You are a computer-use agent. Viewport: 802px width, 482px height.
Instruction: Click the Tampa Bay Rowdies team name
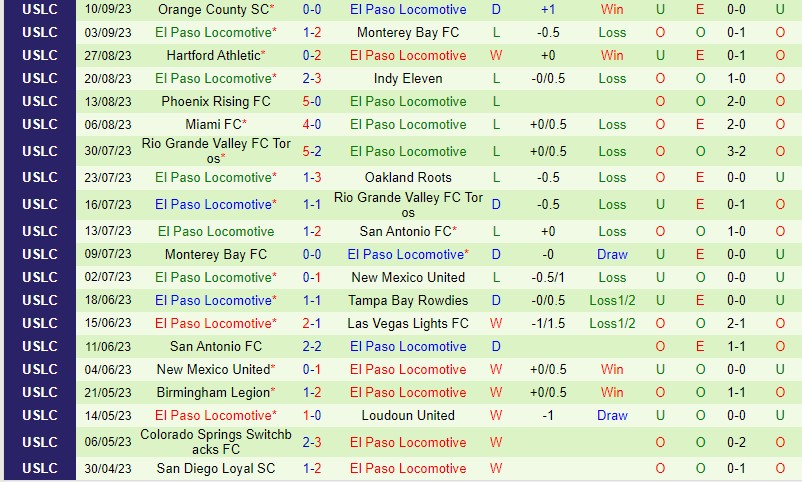coord(408,300)
